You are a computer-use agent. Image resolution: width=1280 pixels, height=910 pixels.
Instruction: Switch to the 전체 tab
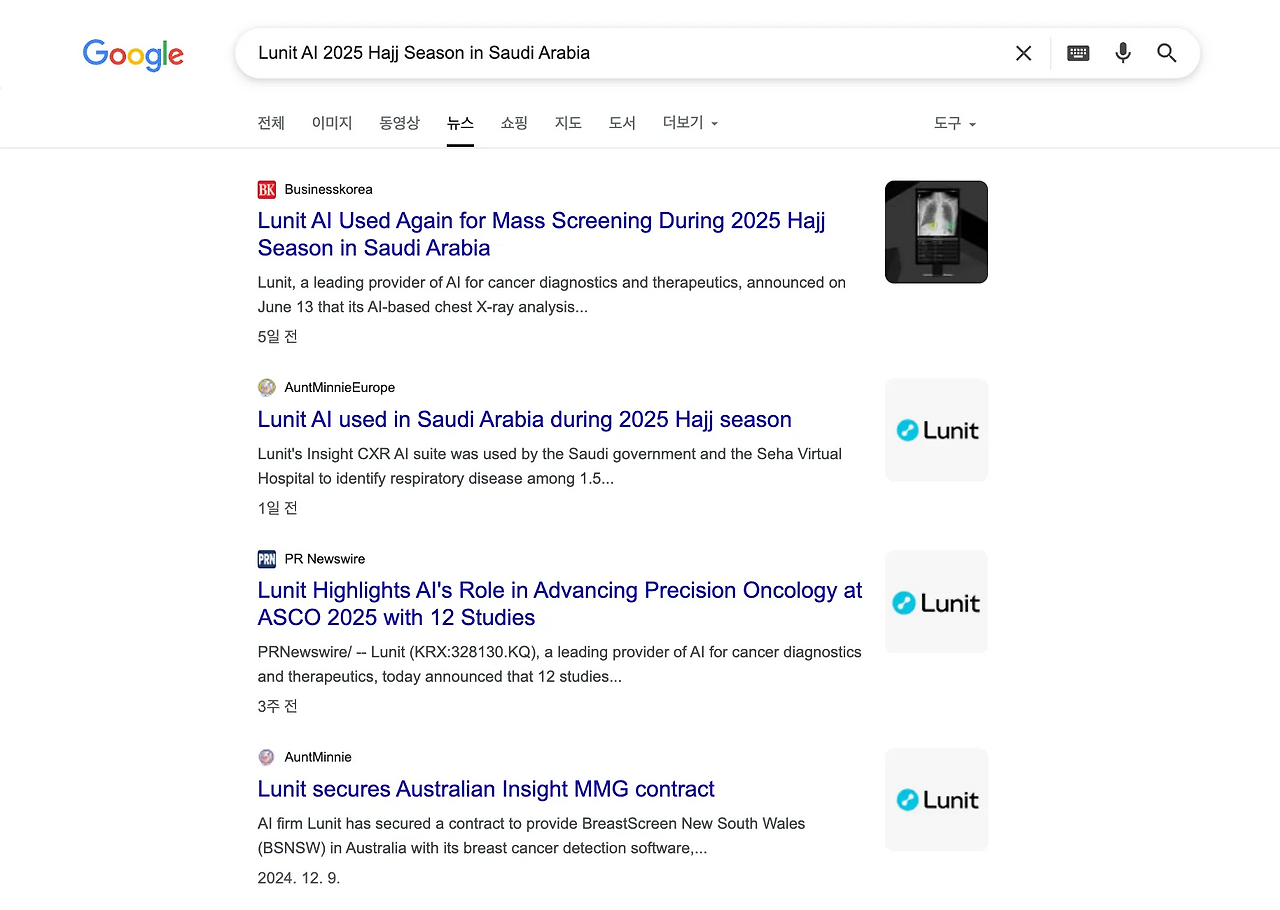(x=271, y=123)
